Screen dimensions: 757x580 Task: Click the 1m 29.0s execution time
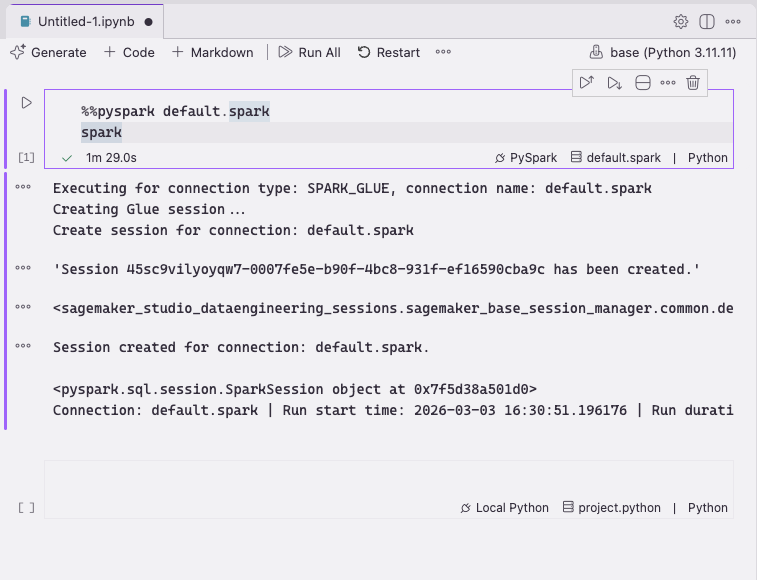[x=111, y=158]
